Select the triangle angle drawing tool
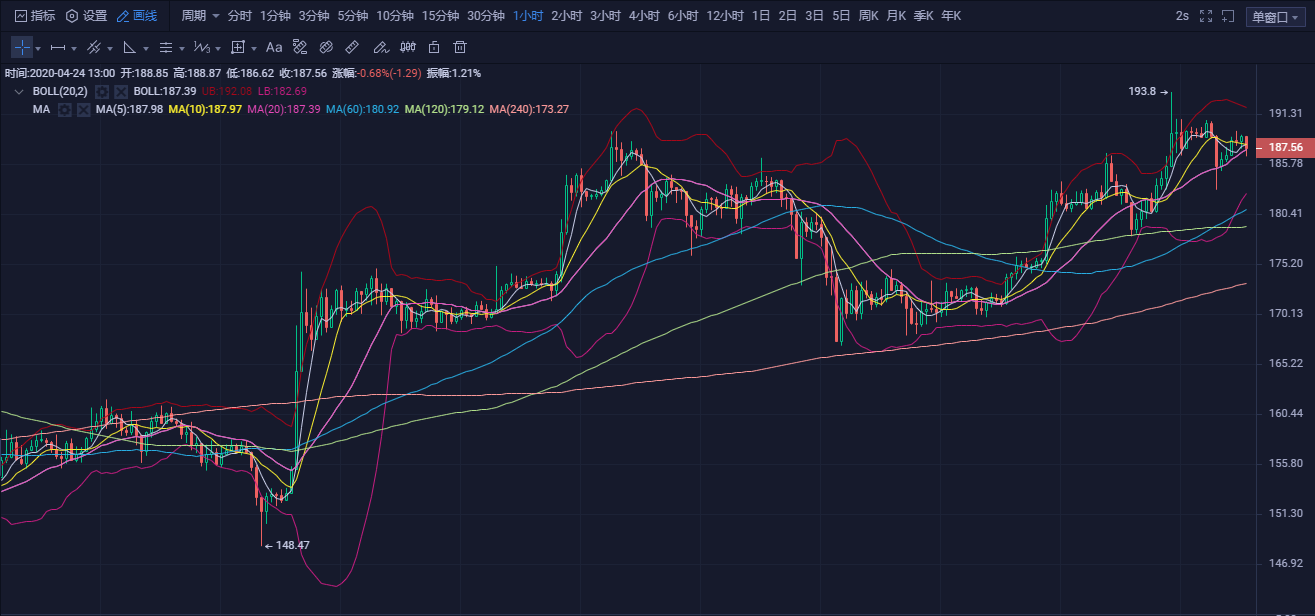 pyautogui.click(x=130, y=47)
